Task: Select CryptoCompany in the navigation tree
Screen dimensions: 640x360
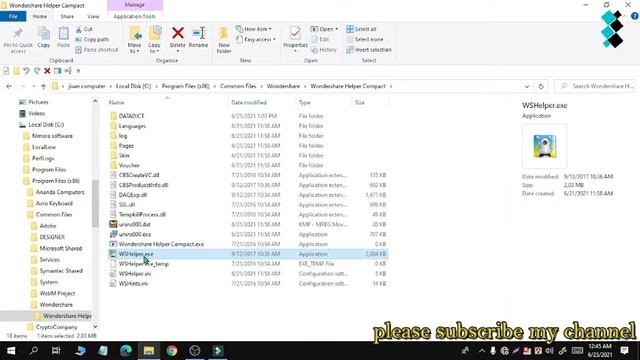Action: pyautogui.click(x=56, y=327)
